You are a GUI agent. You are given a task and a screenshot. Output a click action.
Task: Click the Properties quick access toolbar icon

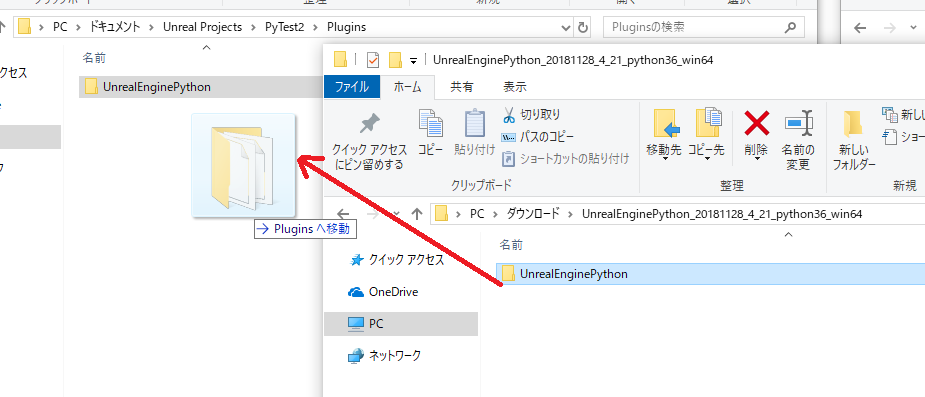[x=373, y=60]
